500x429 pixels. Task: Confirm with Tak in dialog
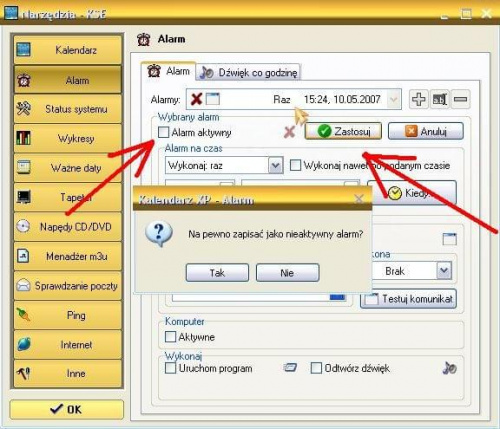pos(217,273)
